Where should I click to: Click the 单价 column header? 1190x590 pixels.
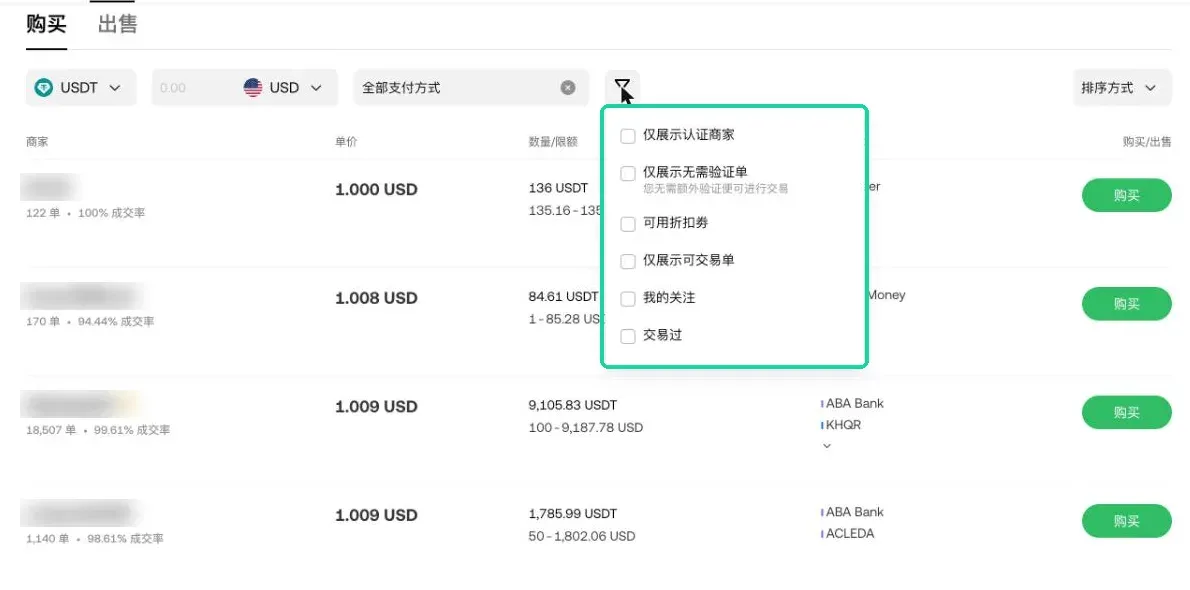point(346,142)
